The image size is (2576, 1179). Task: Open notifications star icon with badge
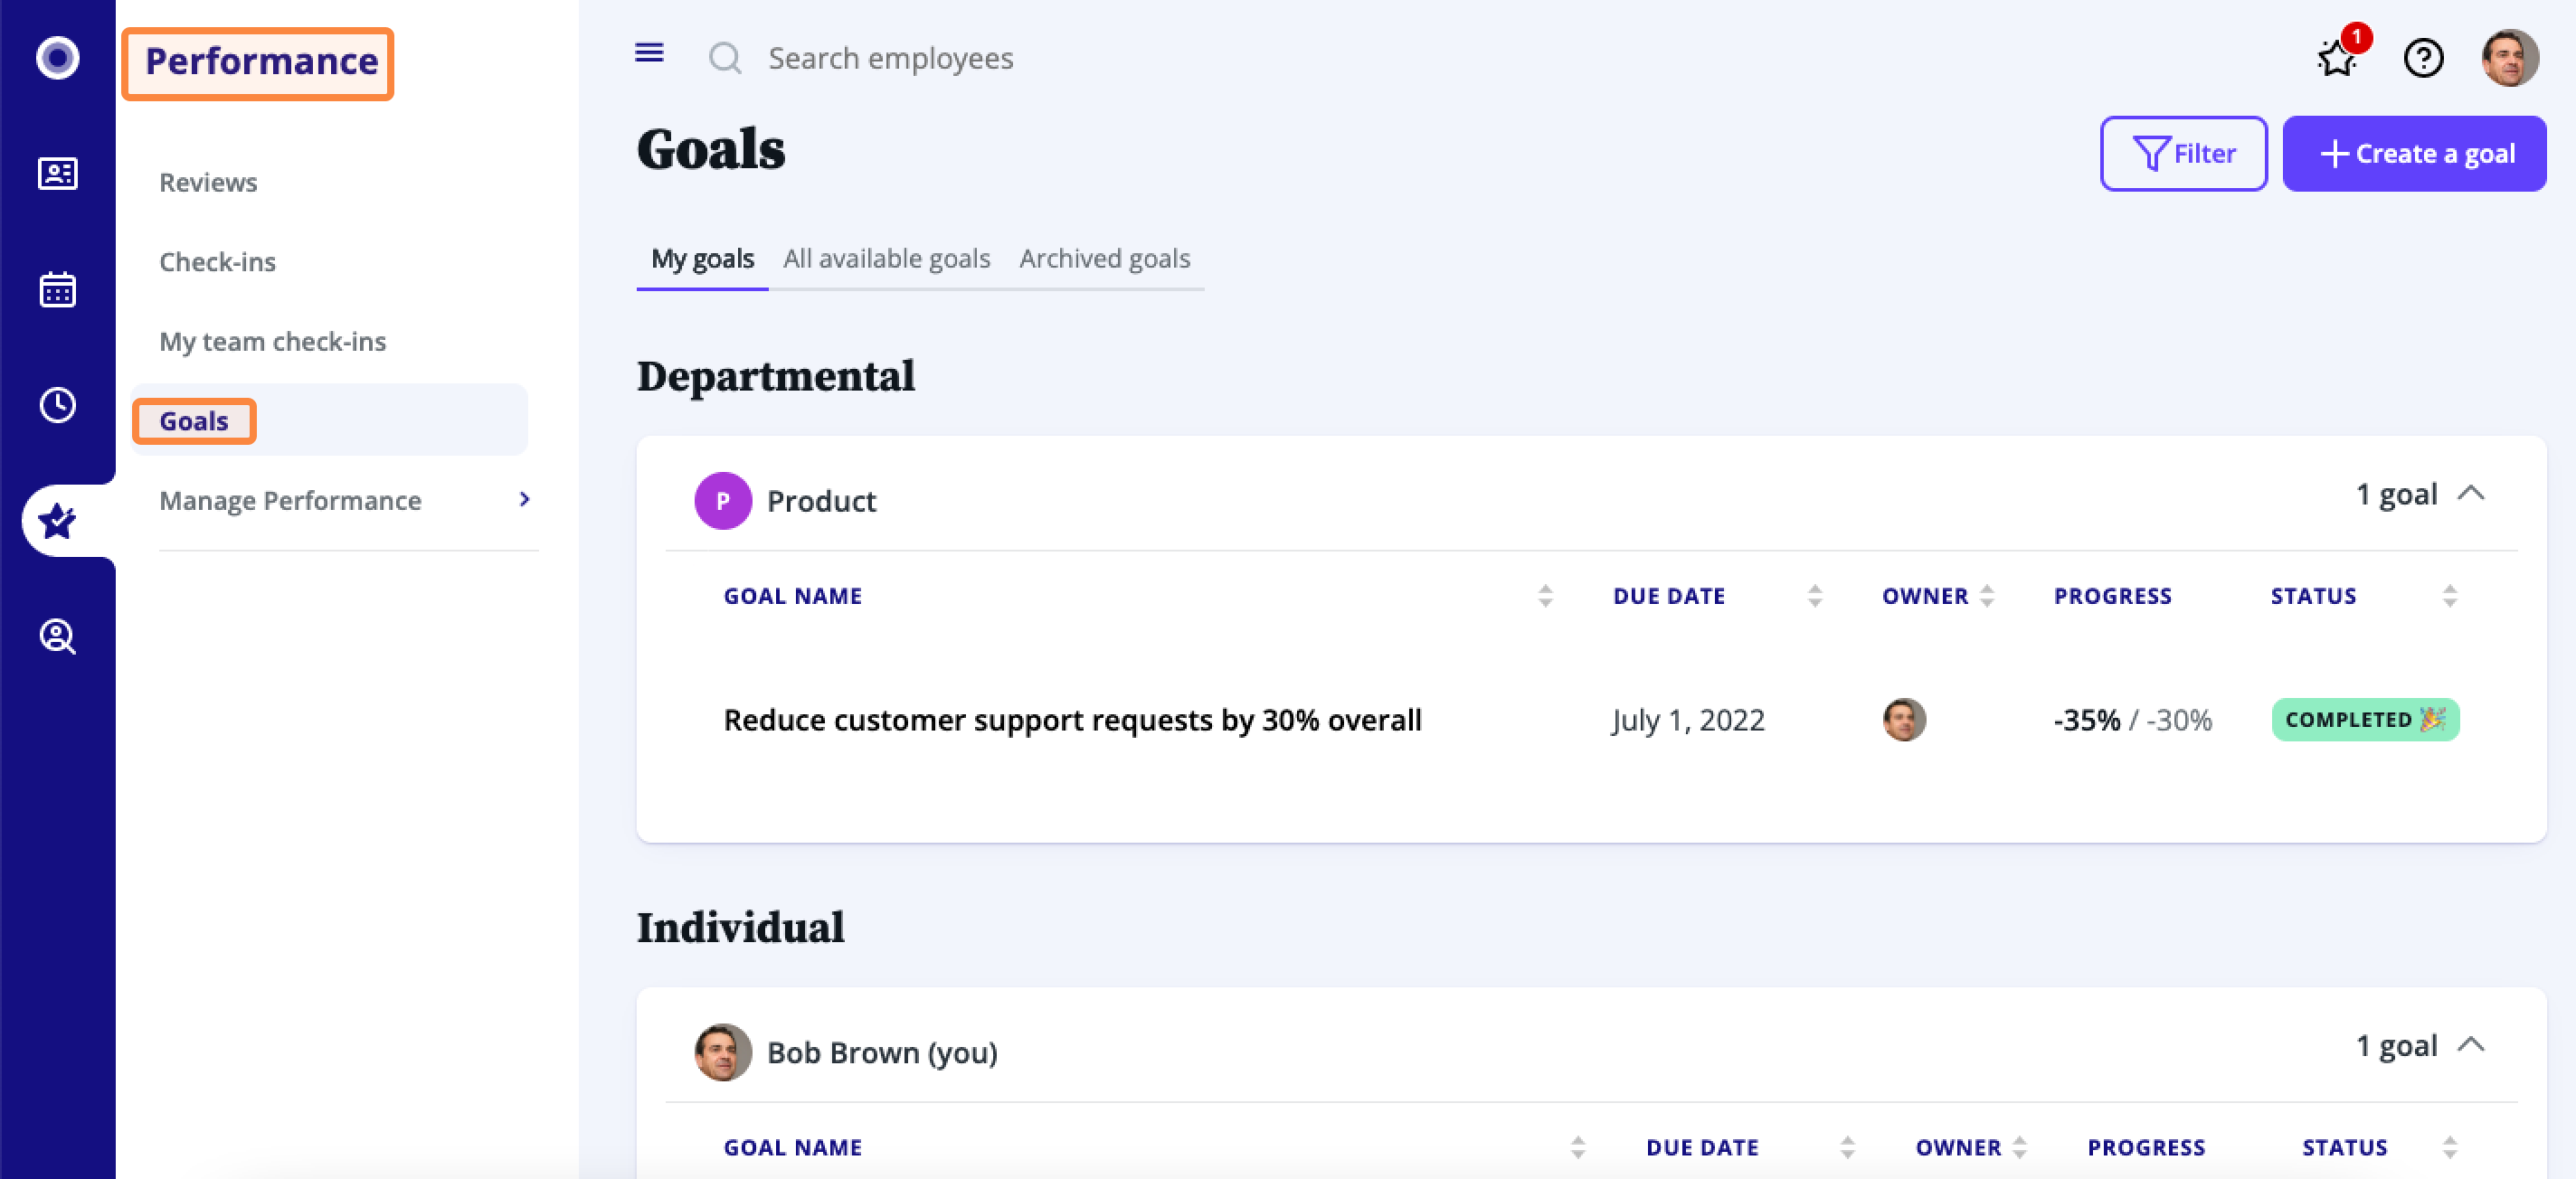click(x=2338, y=58)
